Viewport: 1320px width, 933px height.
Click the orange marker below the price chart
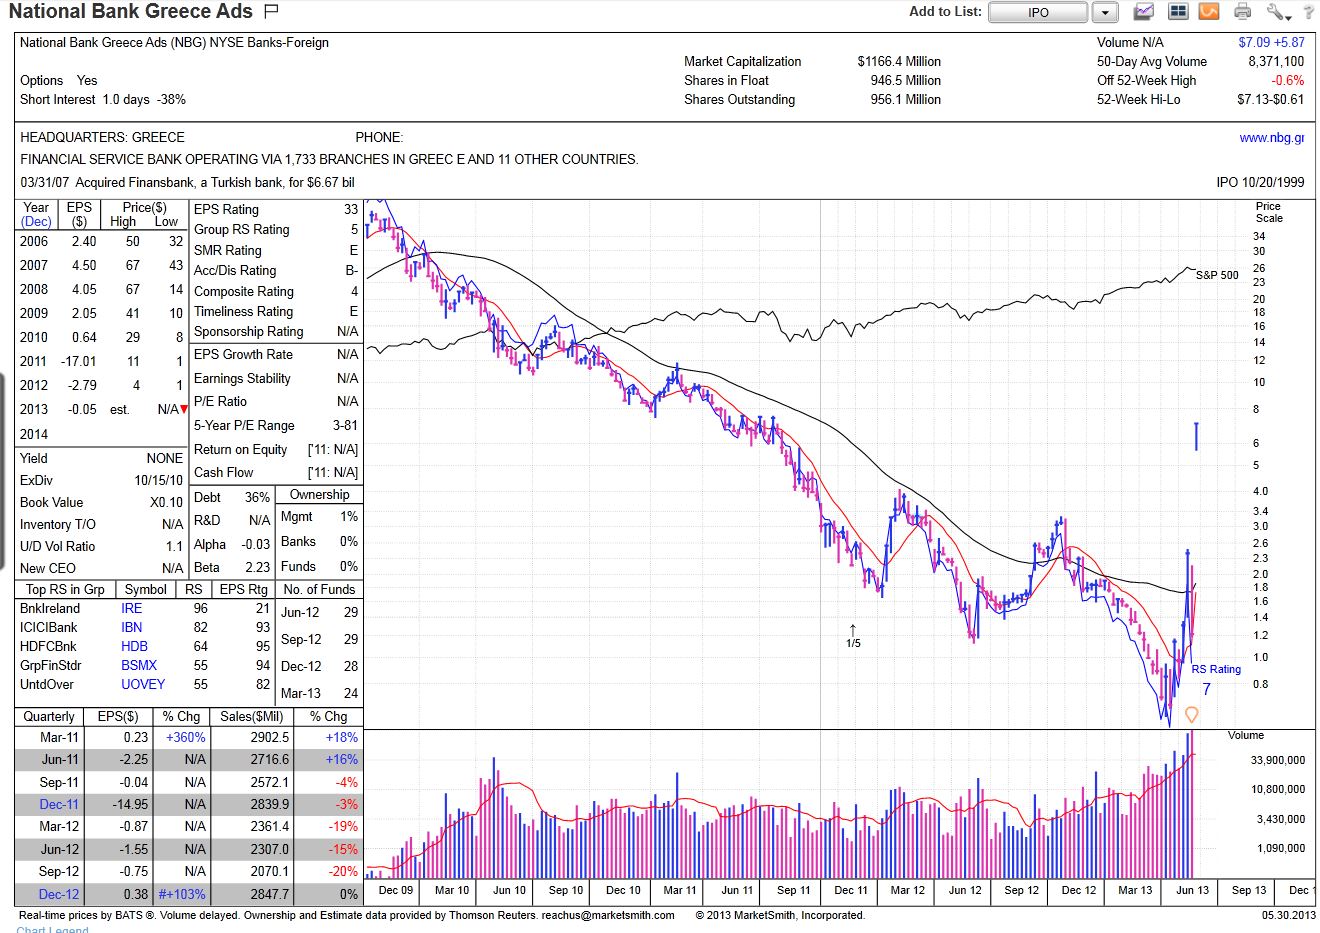[x=1191, y=714]
